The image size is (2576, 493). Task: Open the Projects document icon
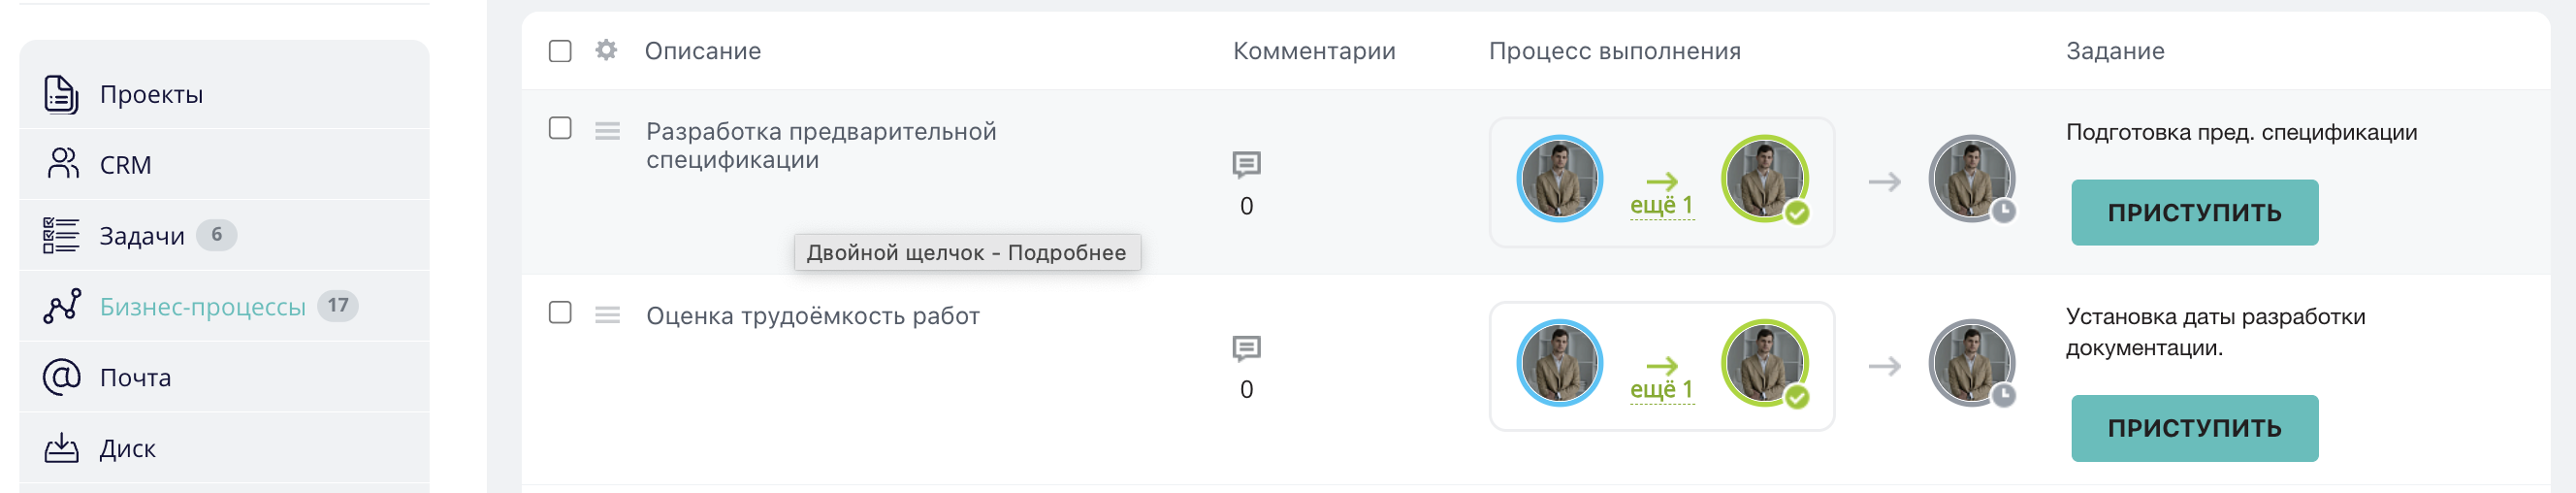coord(61,94)
